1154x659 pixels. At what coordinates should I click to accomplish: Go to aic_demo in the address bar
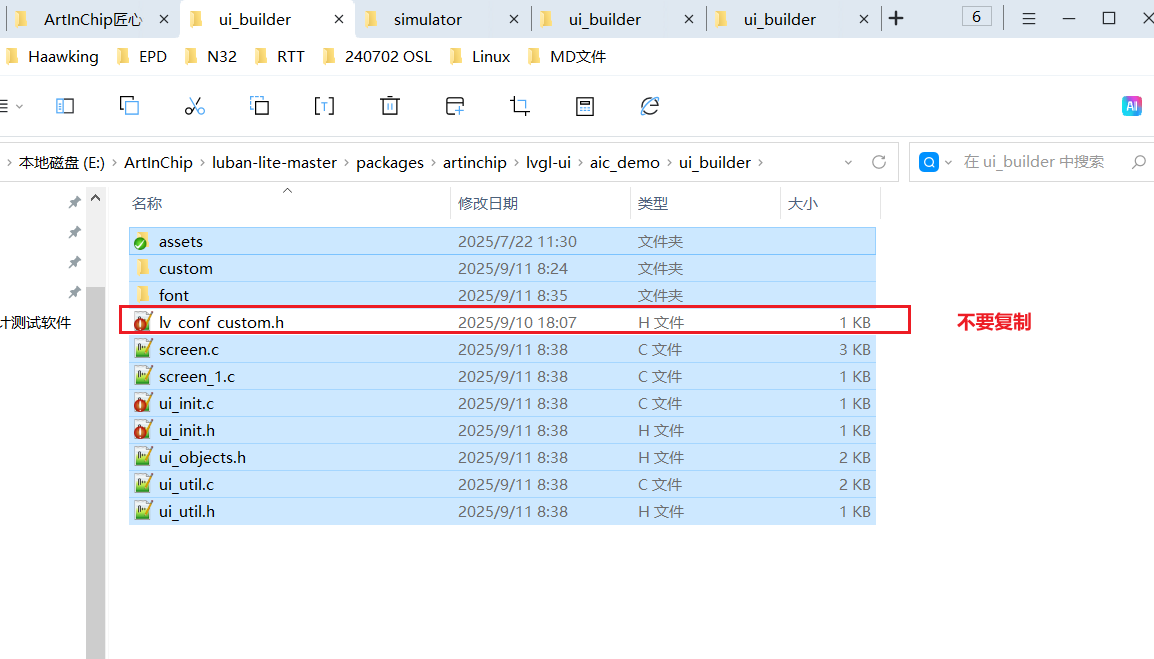click(x=624, y=163)
